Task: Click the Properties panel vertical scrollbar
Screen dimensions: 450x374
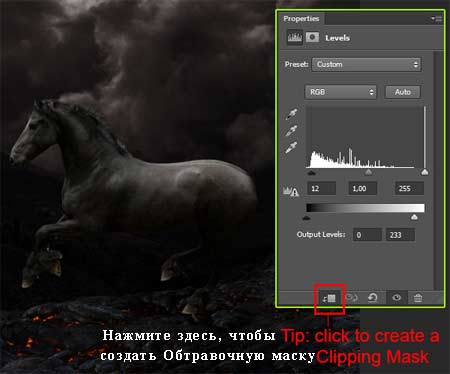Action: (x=438, y=170)
